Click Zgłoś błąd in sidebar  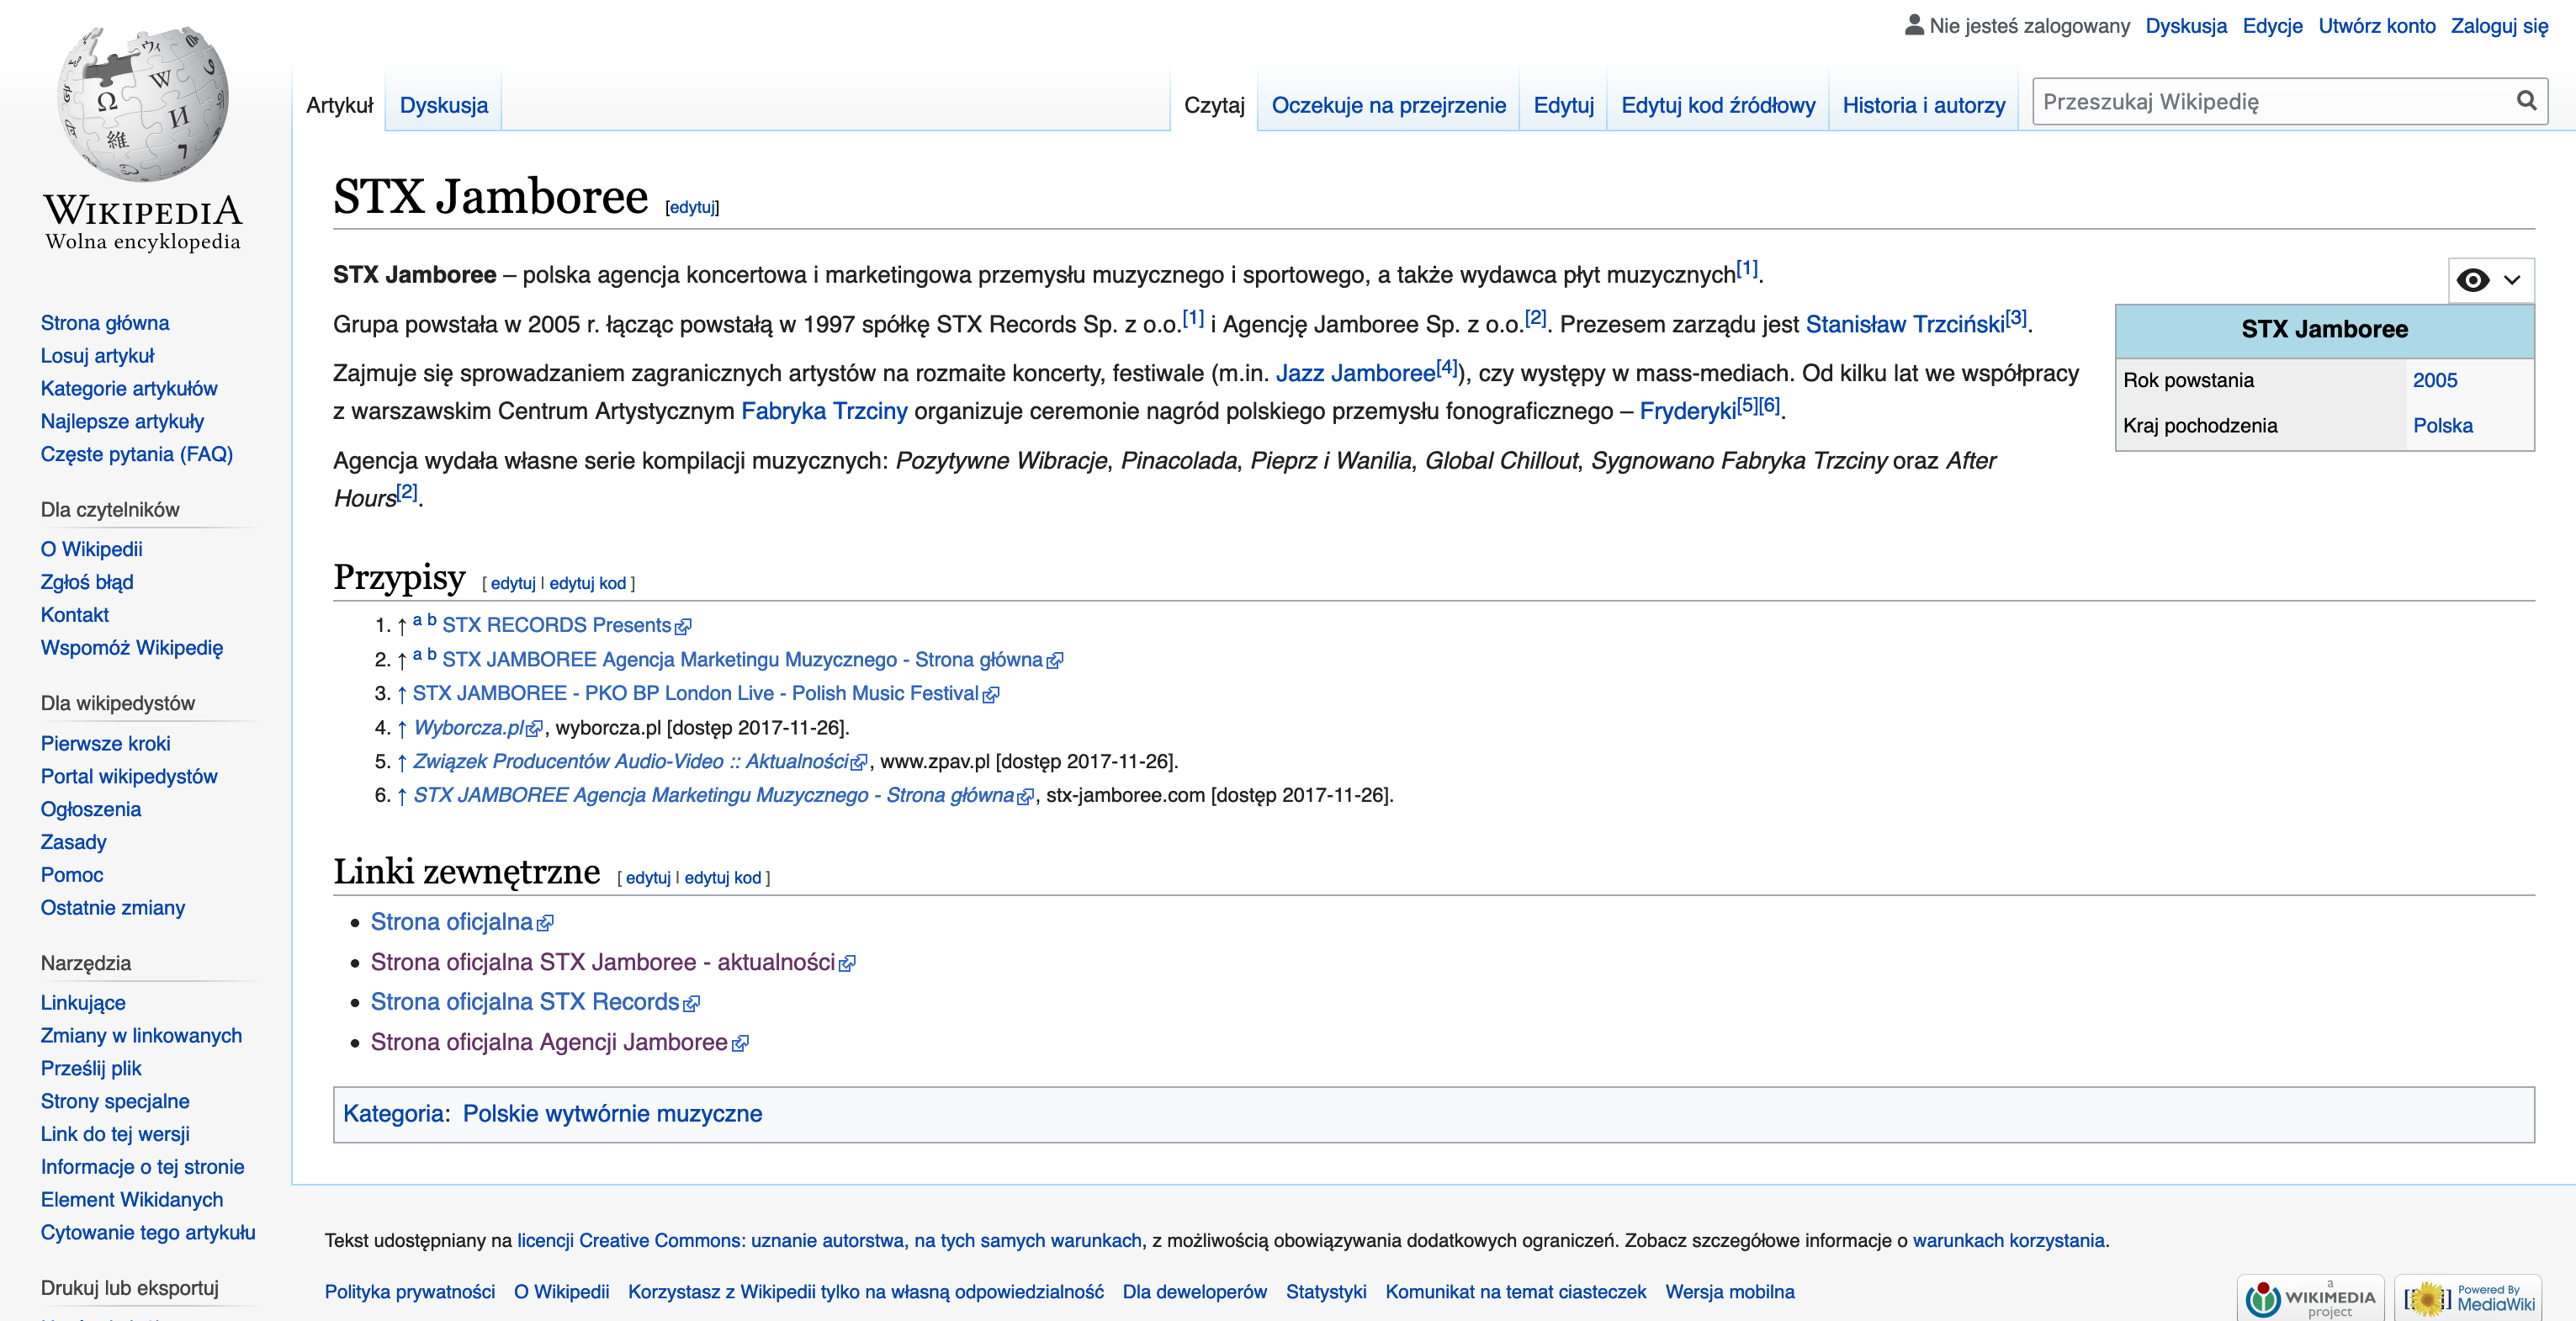coord(86,582)
